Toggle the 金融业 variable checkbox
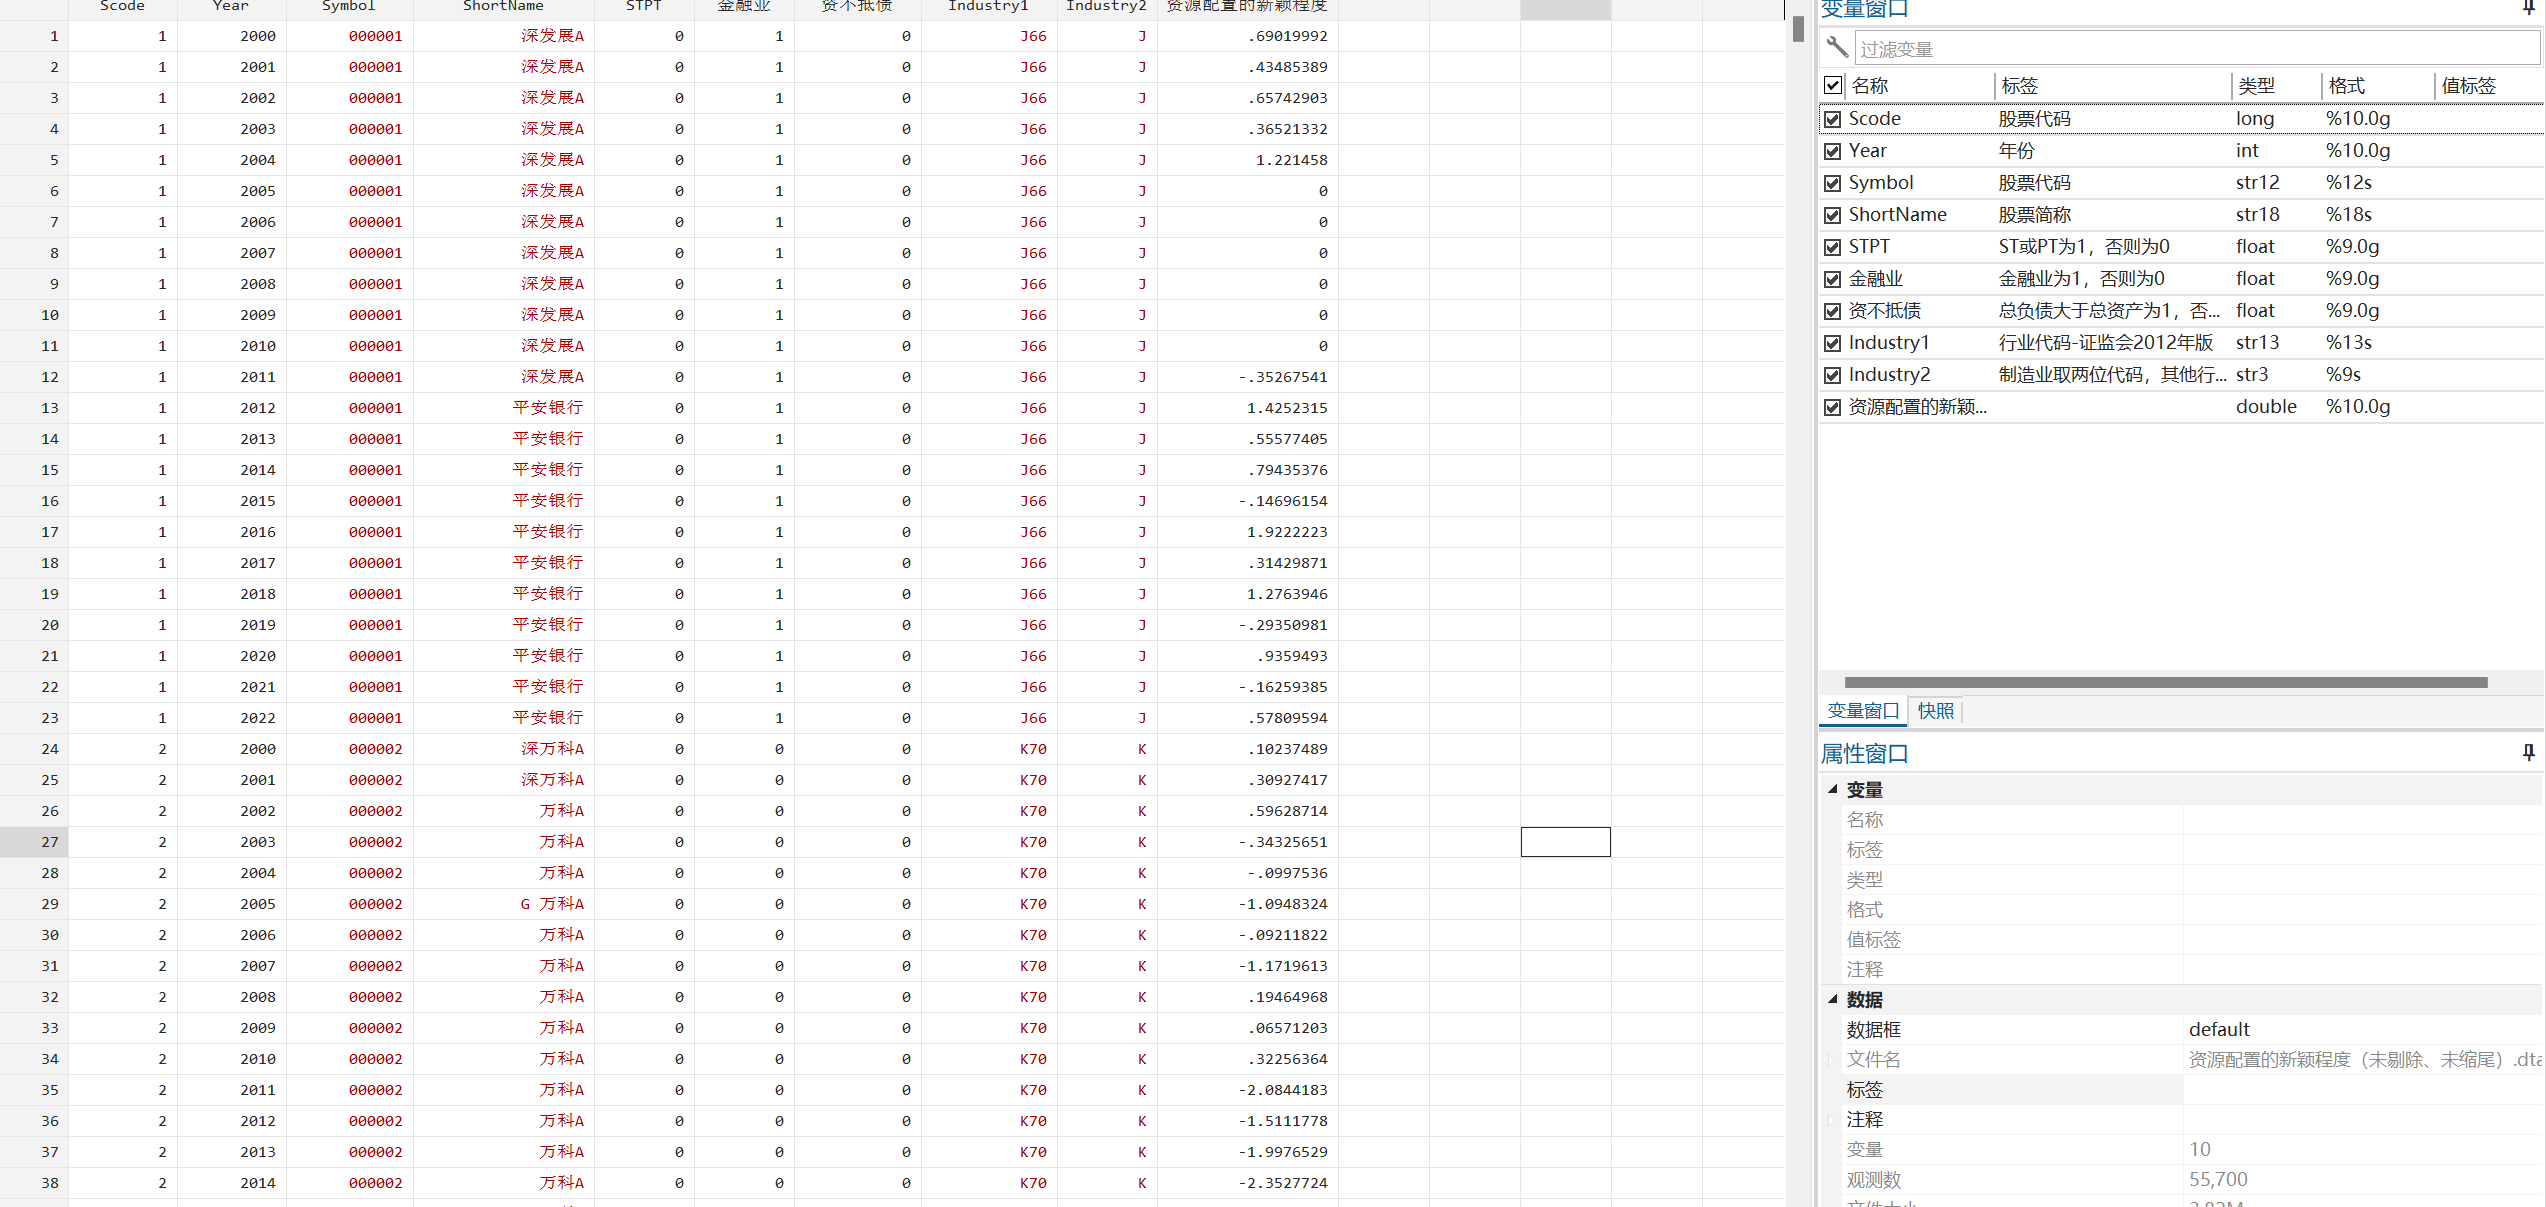This screenshot has height=1207, width=2546. (x=1832, y=279)
